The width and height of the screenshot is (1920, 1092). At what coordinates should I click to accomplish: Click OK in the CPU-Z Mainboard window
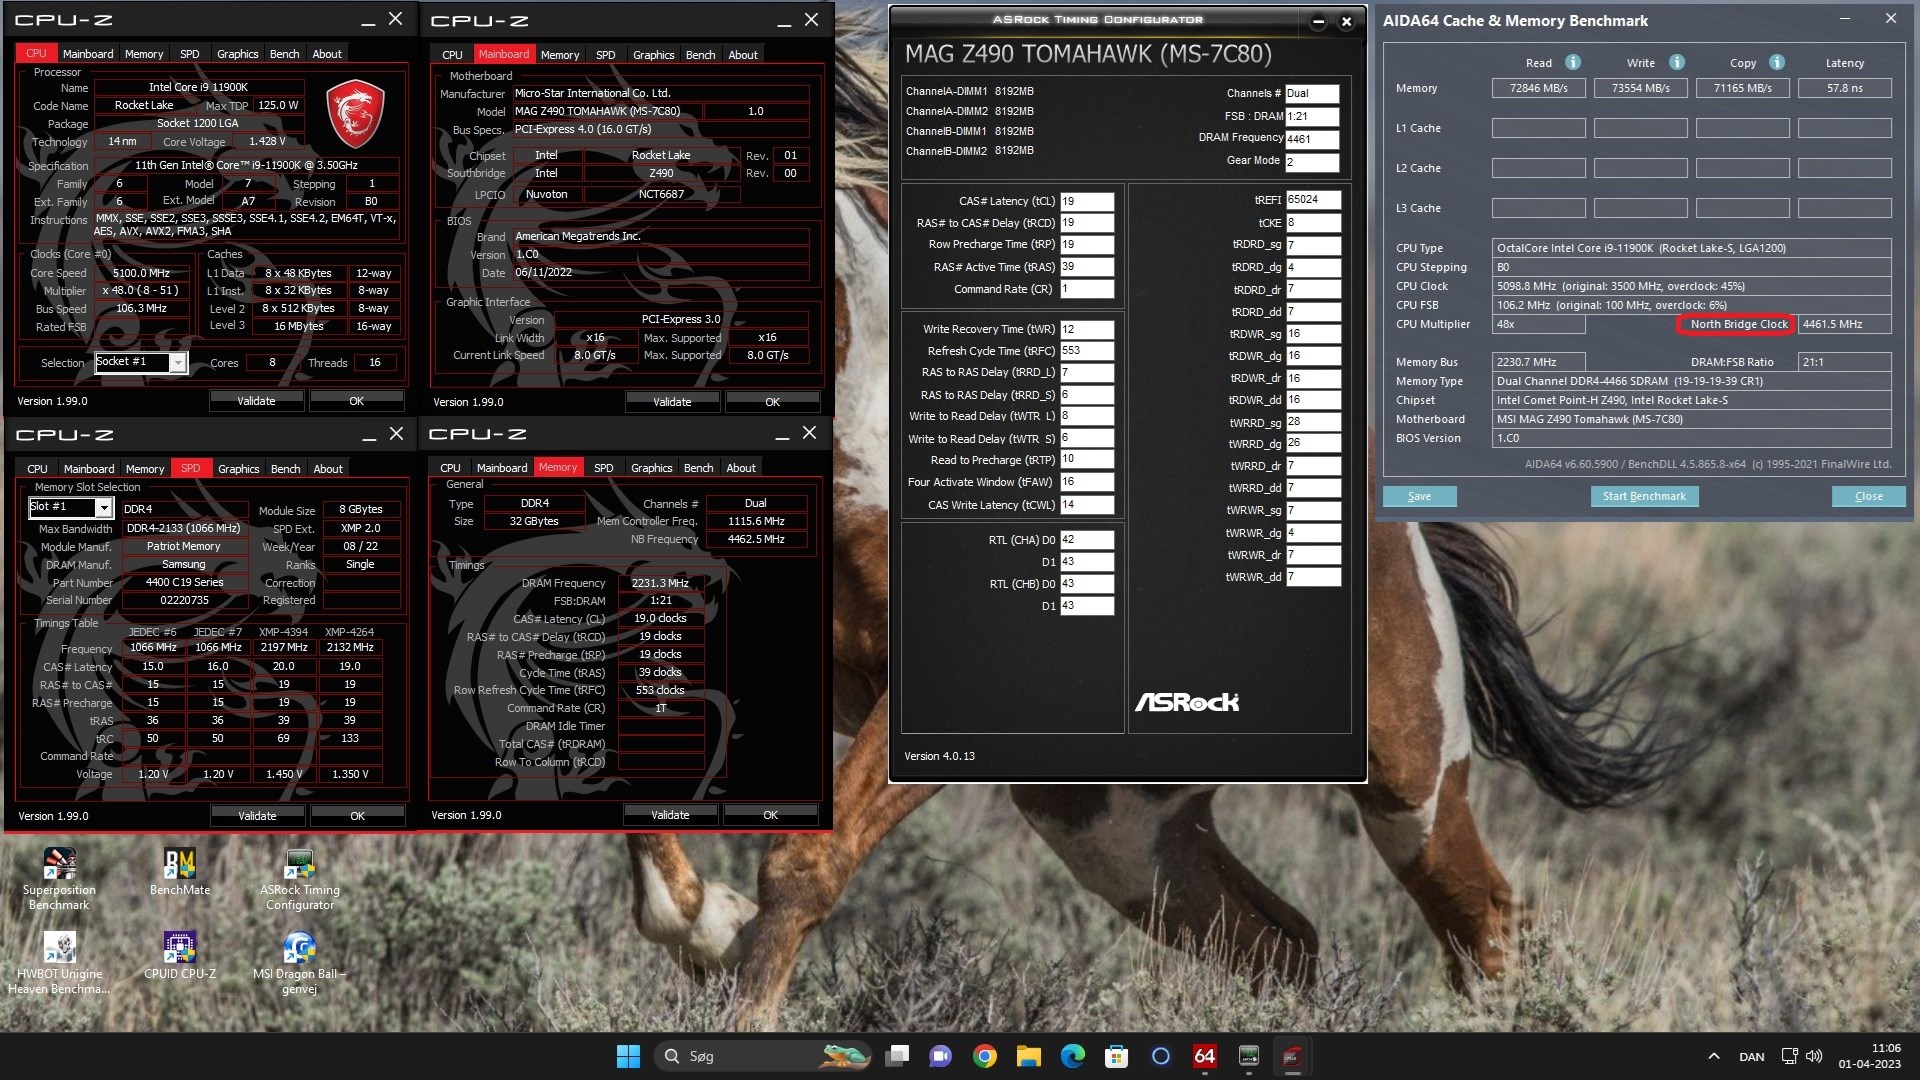pos(772,402)
